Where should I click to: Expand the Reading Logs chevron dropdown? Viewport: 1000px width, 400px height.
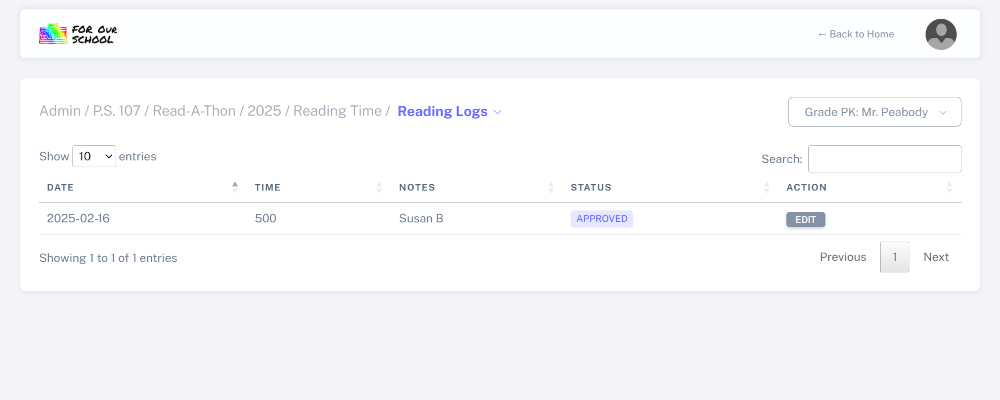click(497, 112)
